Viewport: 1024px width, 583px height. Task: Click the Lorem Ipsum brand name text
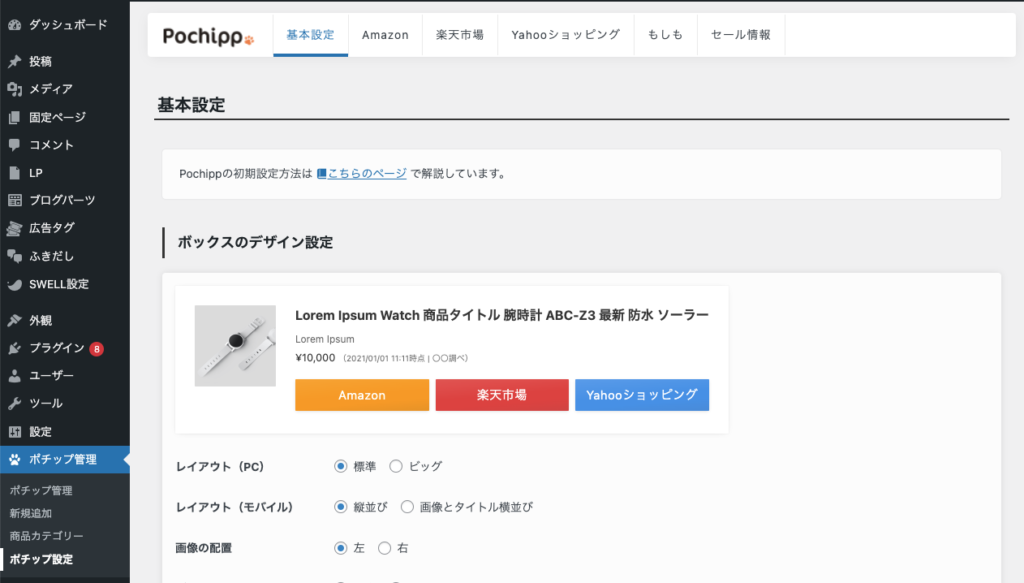pos(325,339)
